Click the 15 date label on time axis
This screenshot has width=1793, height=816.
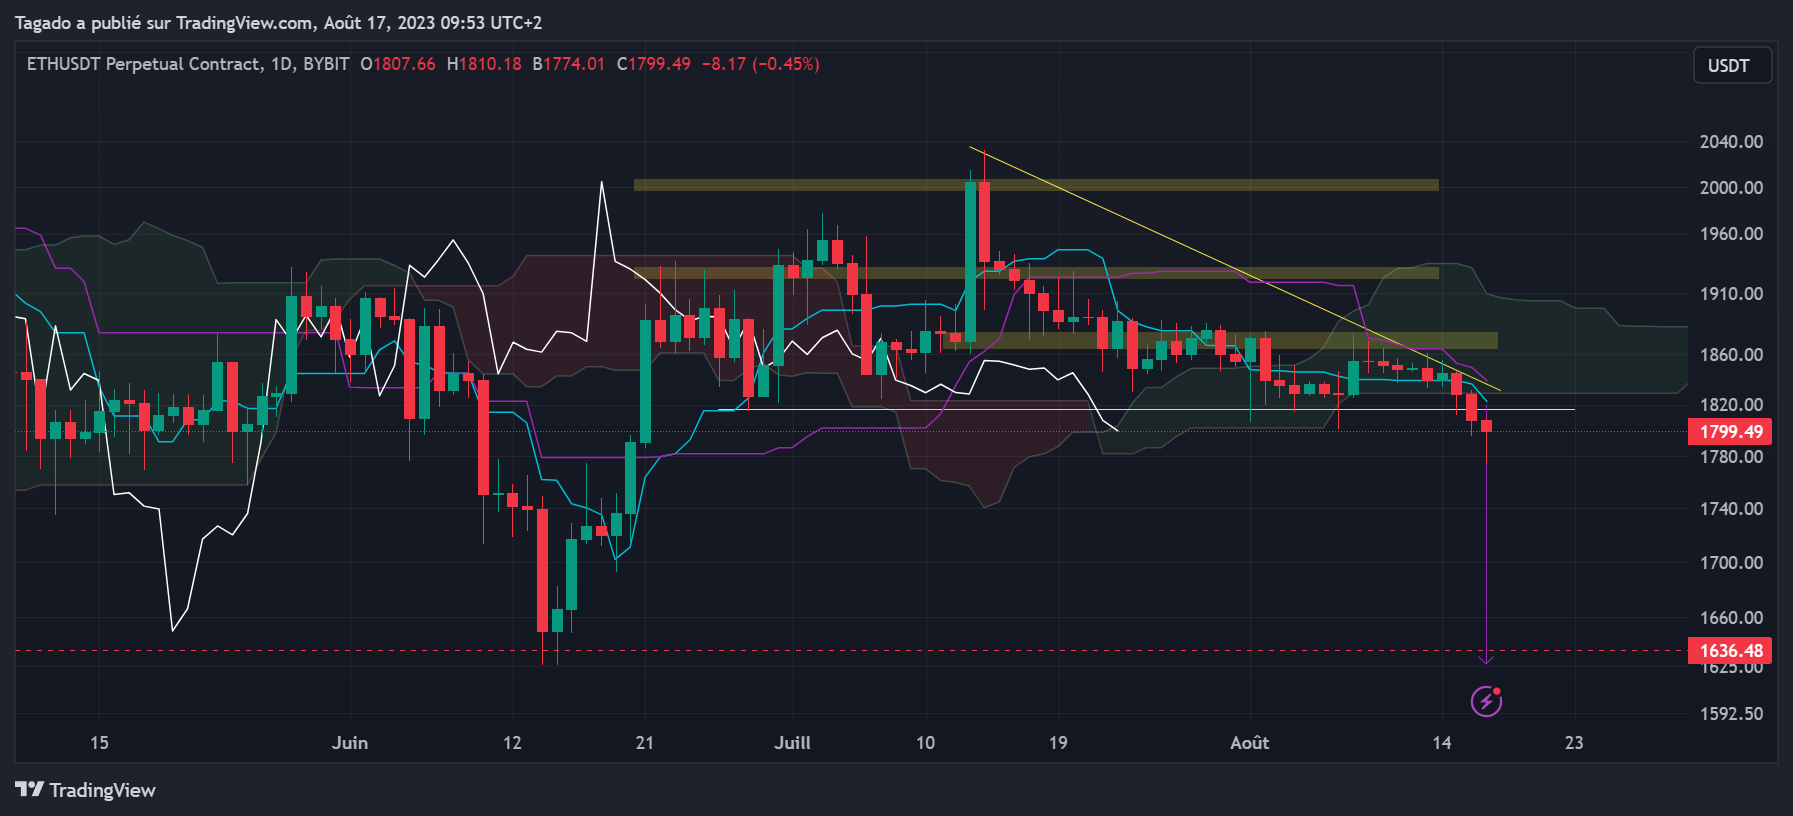click(99, 743)
